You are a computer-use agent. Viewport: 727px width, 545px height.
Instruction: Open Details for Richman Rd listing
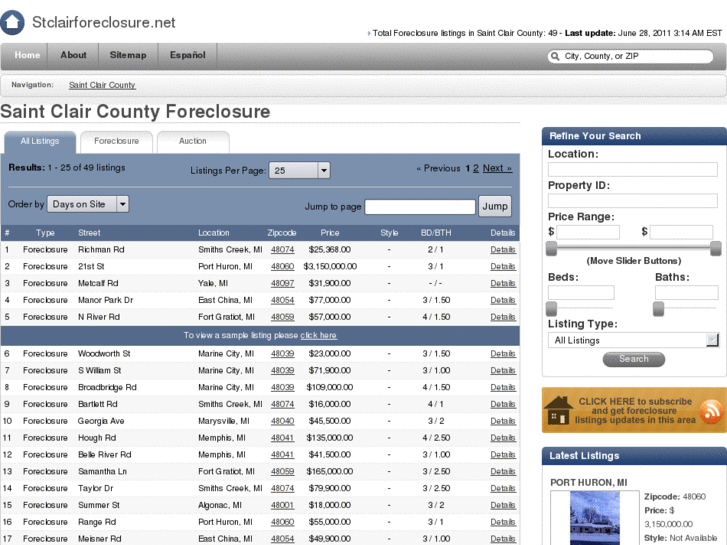pos(503,250)
